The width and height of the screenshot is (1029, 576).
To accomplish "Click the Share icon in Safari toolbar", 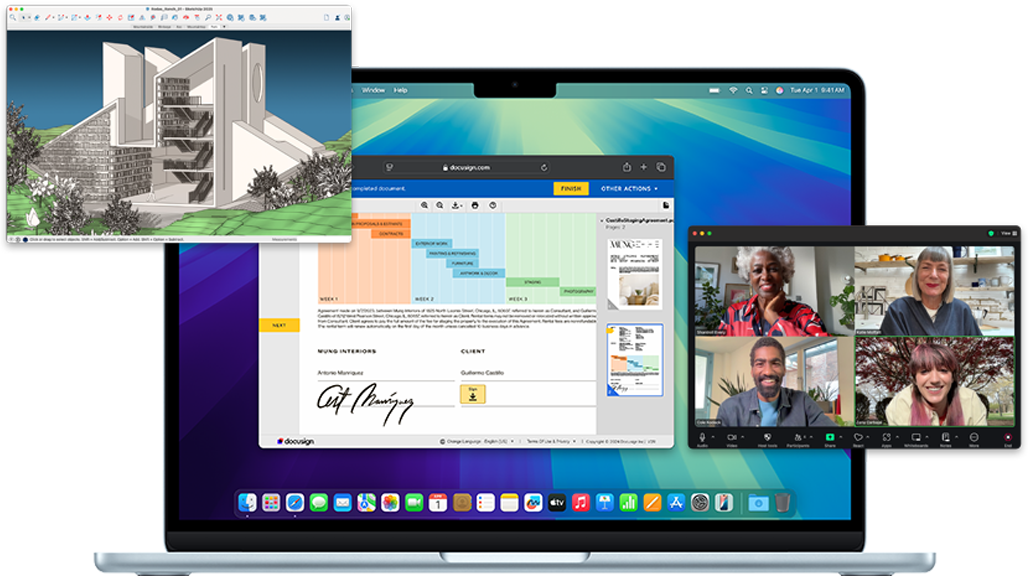I will click(627, 167).
